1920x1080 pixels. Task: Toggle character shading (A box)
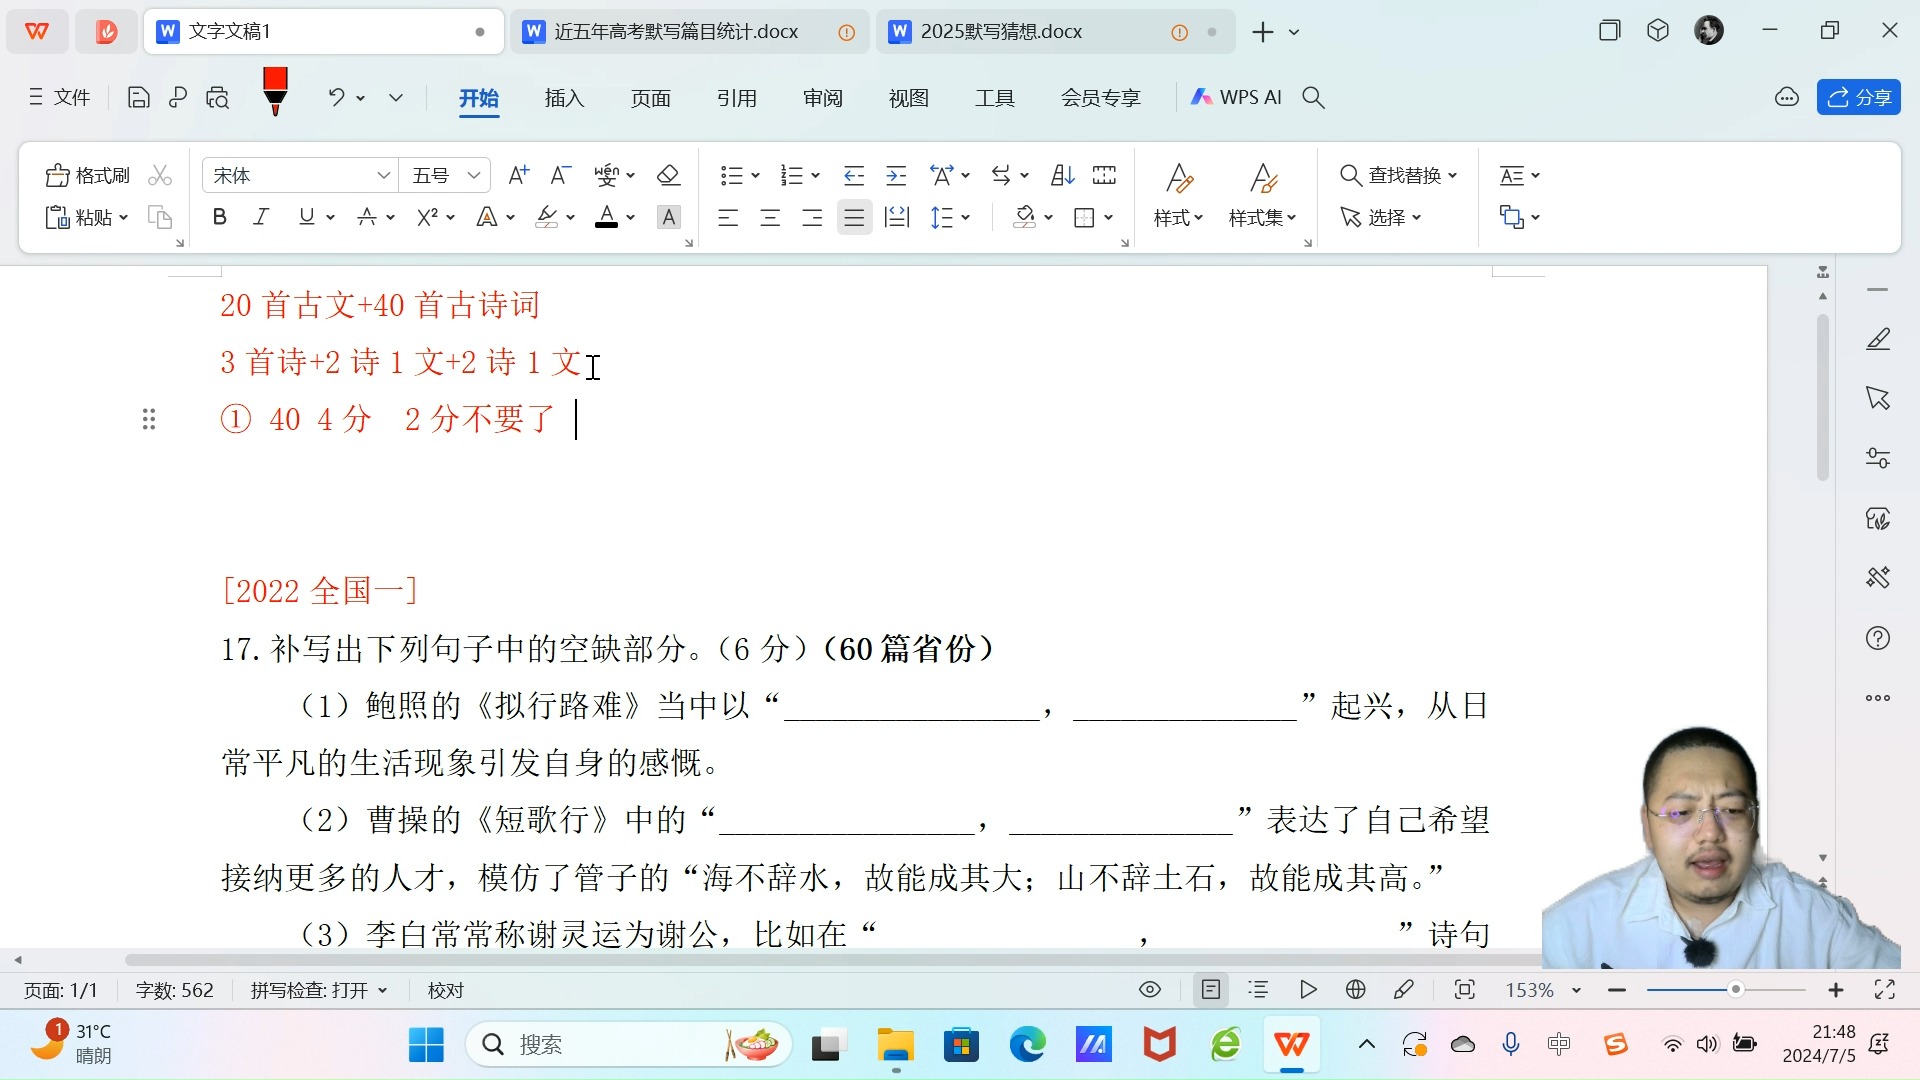(x=669, y=217)
